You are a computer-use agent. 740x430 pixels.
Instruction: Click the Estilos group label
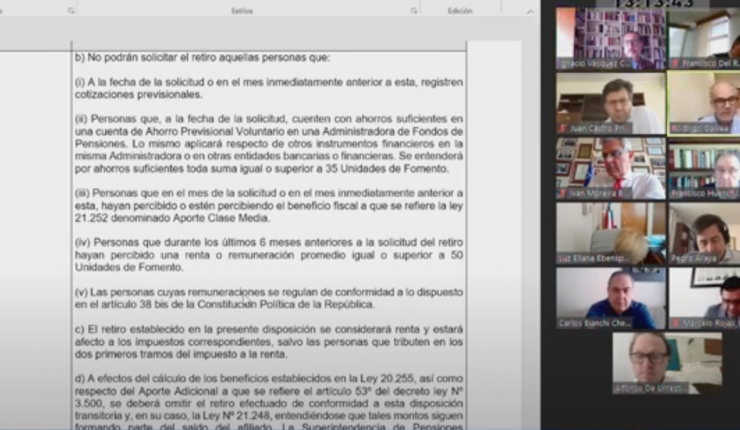pos(241,9)
